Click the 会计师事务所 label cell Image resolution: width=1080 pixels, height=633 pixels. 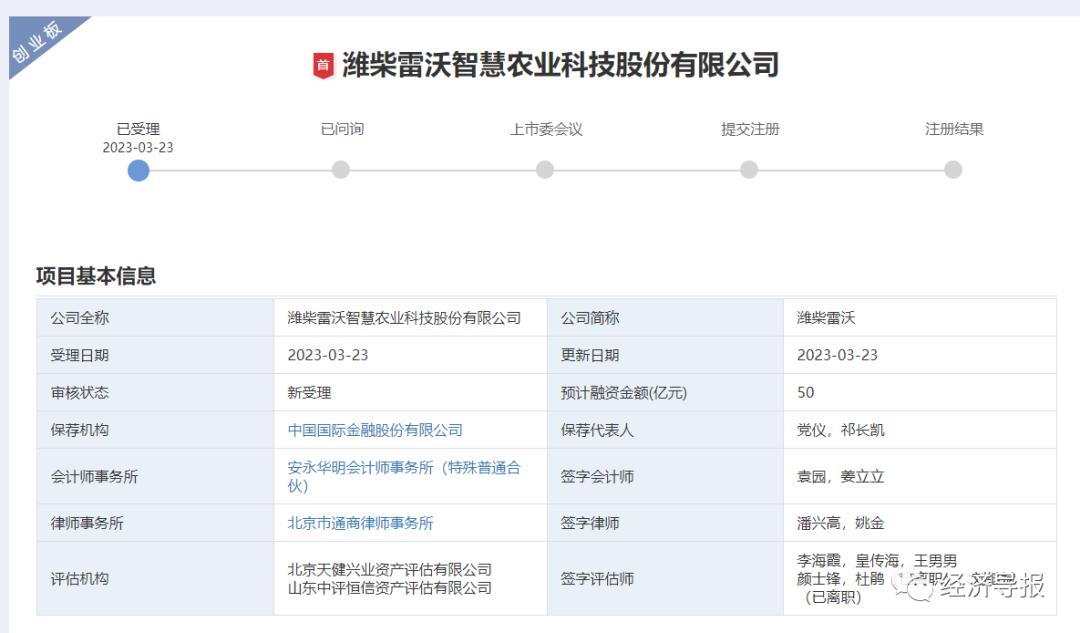pos(156,477)
